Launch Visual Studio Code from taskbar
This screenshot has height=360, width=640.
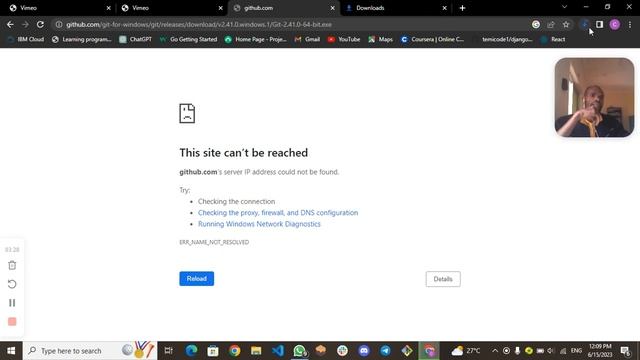tap(278, 351)
